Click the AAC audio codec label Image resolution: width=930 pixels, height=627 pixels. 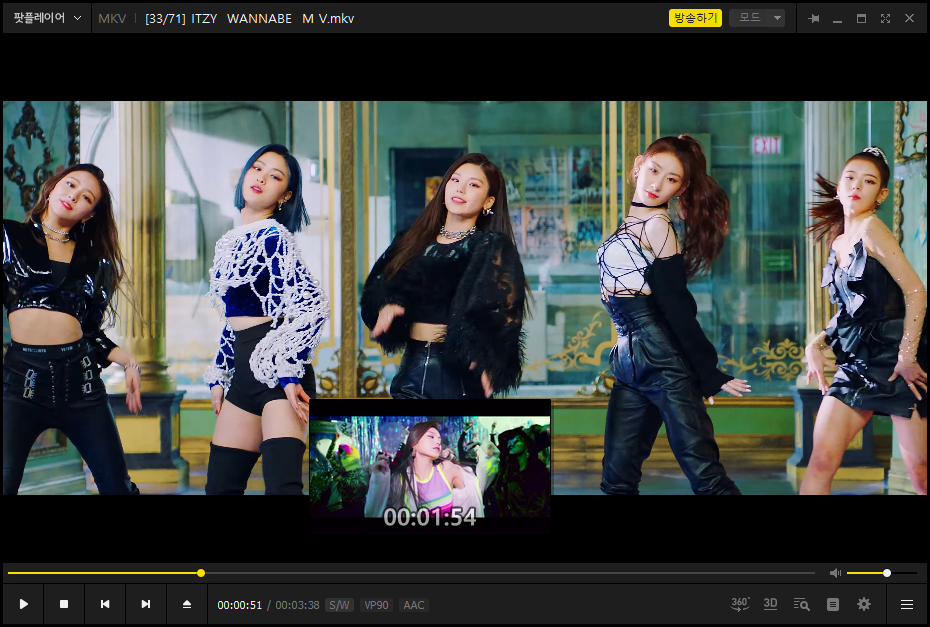coord(413,605)
